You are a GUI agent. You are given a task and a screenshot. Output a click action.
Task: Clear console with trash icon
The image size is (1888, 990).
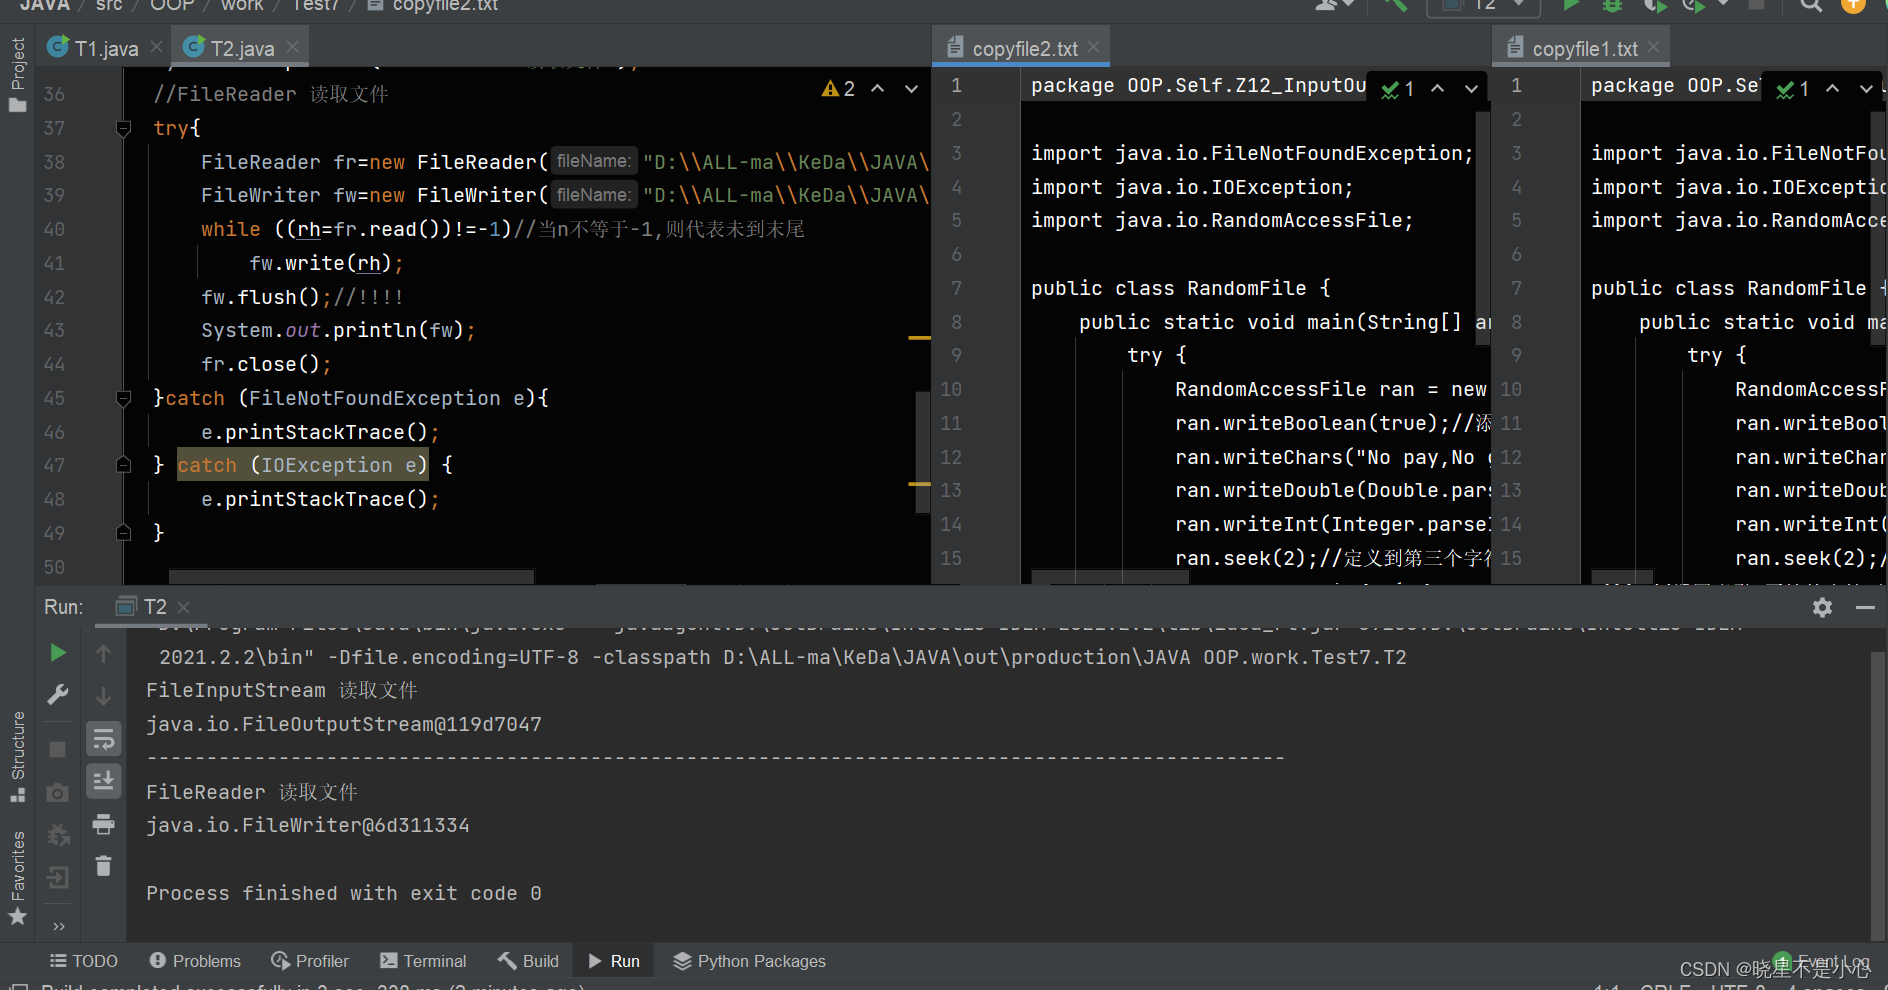coord(103,865)
